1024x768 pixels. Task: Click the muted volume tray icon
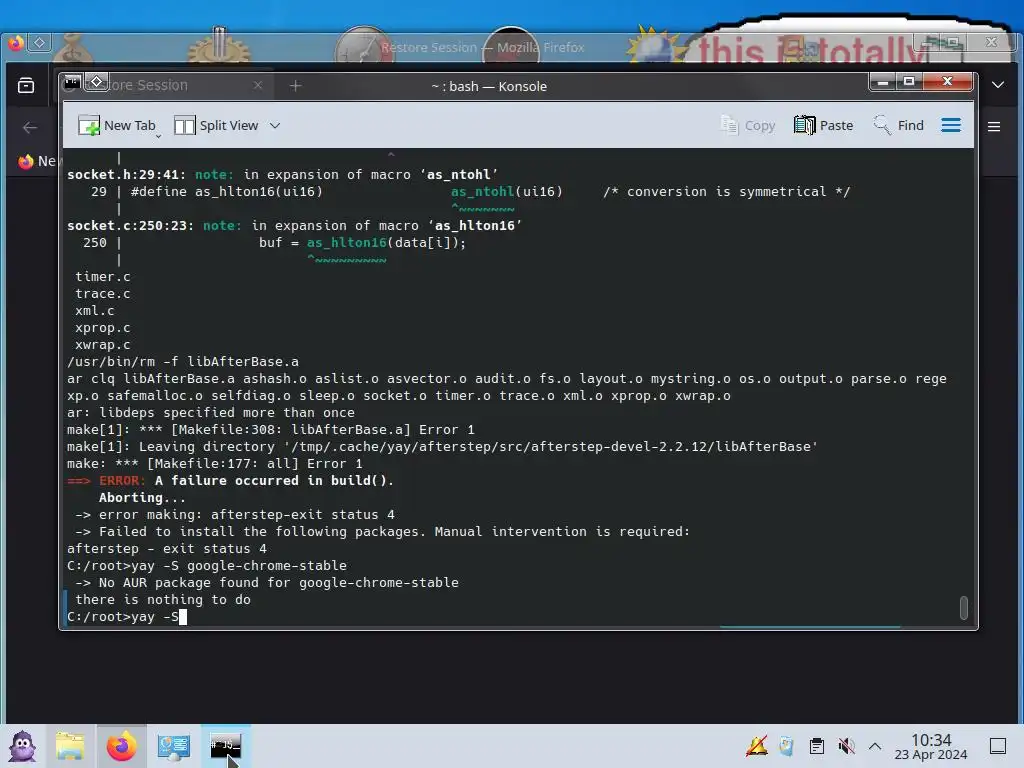(846, 746)
